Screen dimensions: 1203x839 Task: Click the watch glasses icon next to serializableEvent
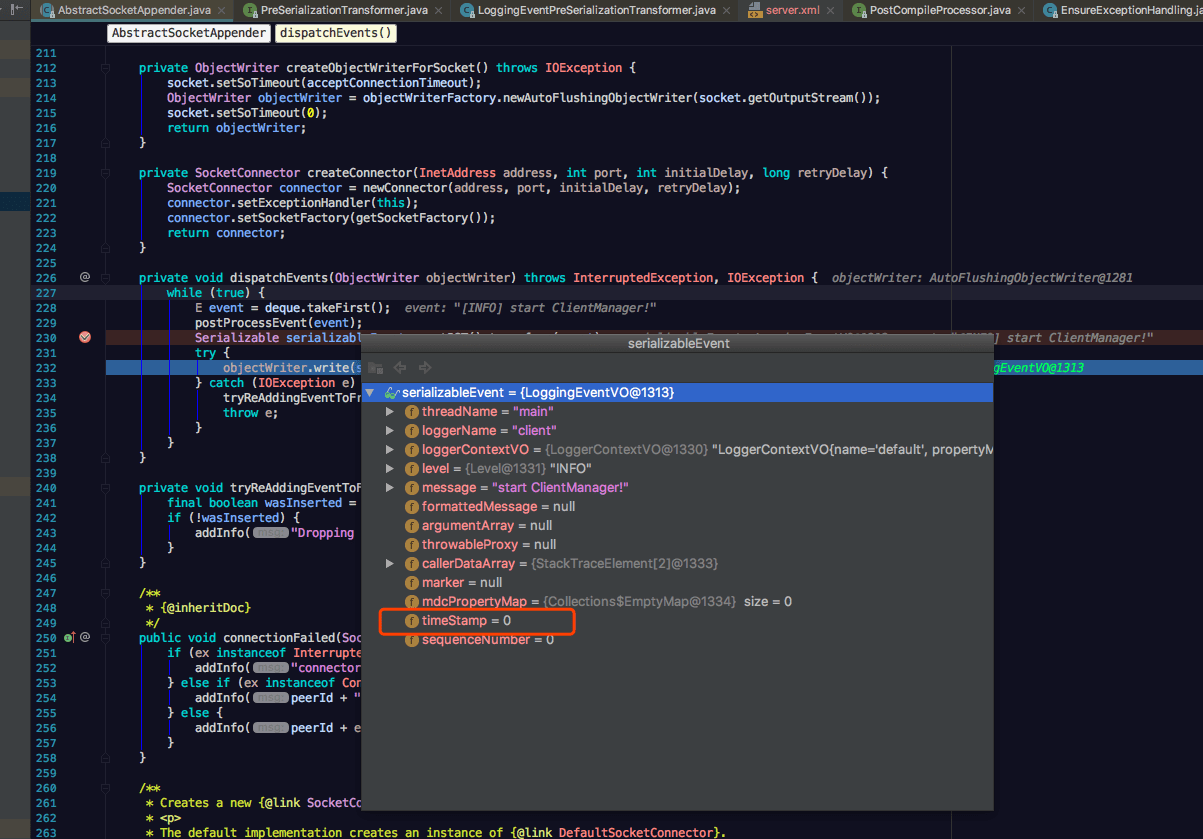(394, 392)
